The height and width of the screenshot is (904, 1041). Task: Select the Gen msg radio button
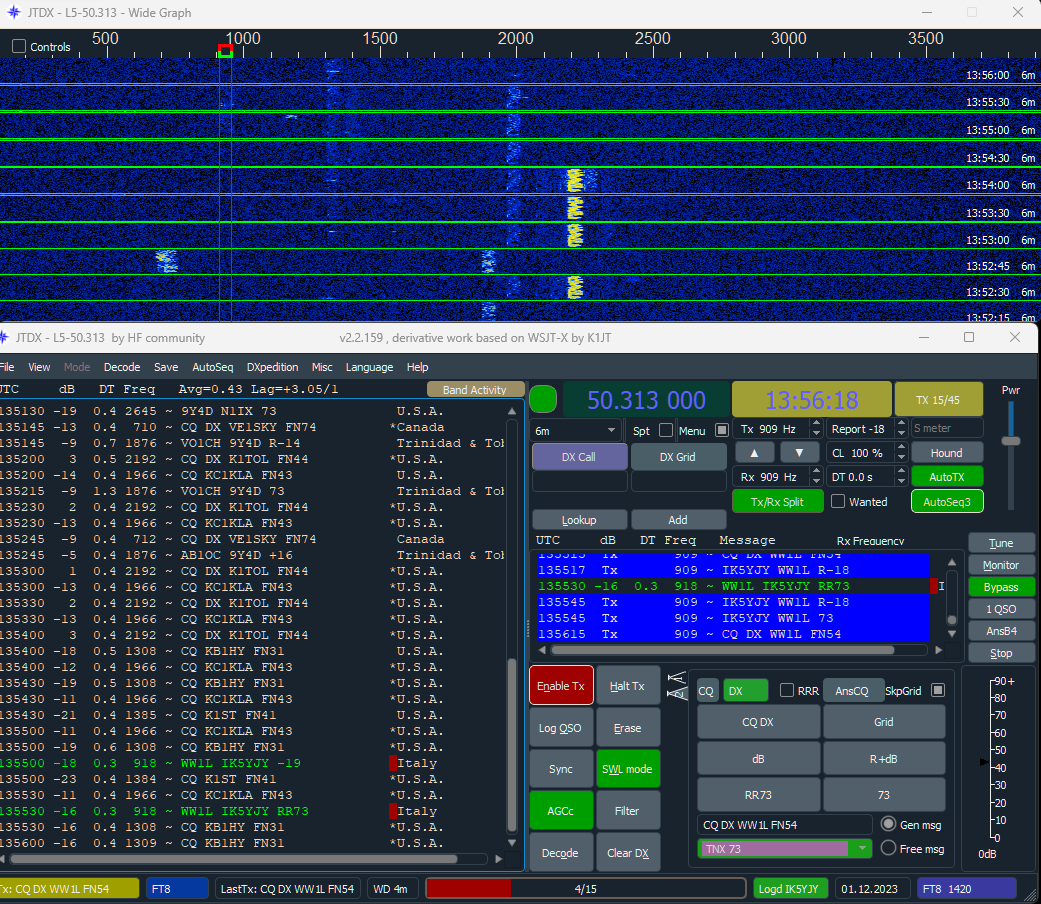click(888, 824)
